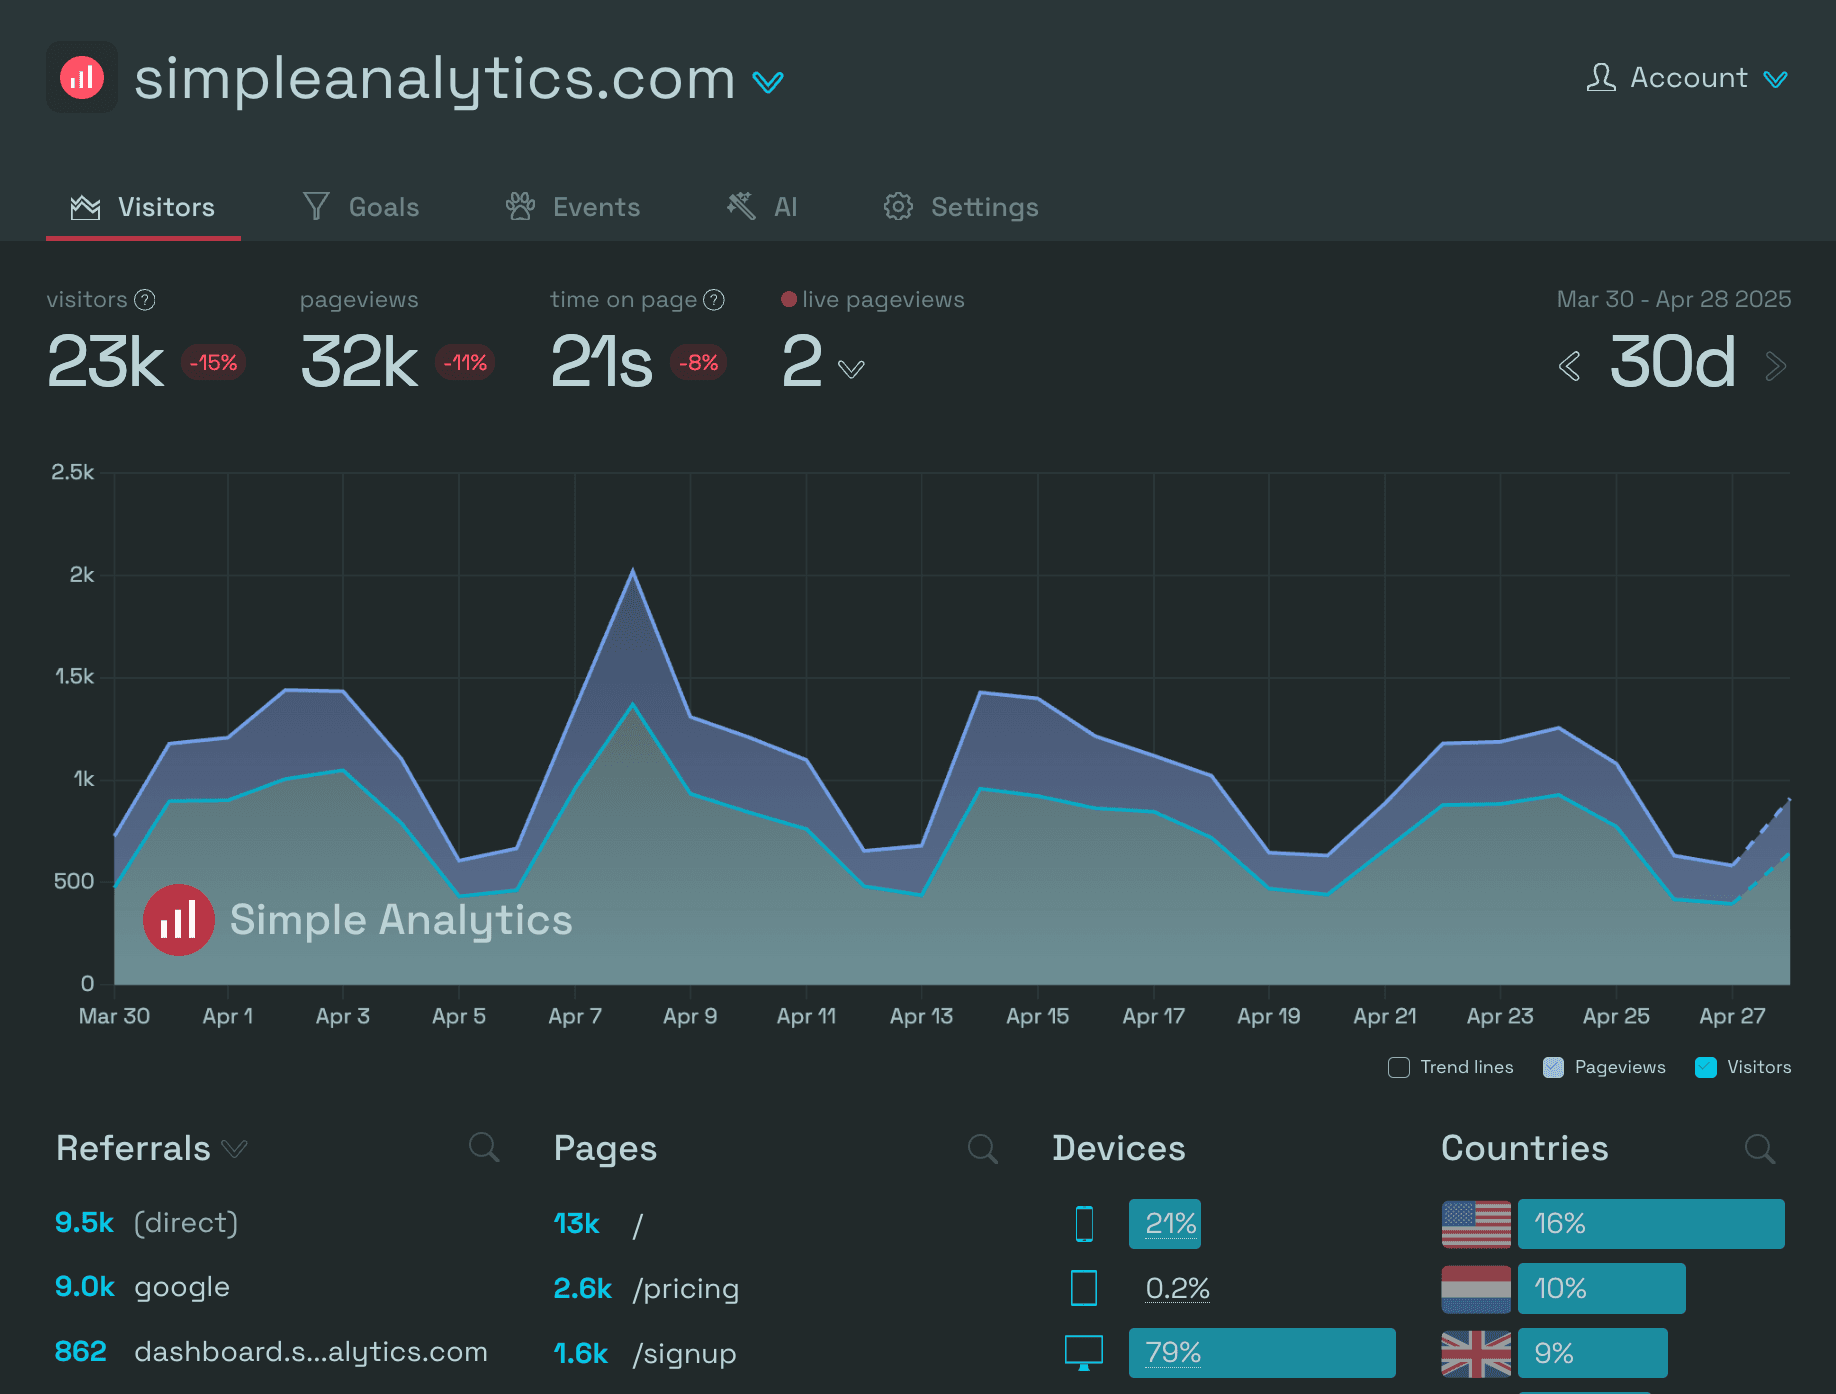Open the /pricing page link
The height and width of the screenshot is (1394, 1836).
(x=686, y=1289)
